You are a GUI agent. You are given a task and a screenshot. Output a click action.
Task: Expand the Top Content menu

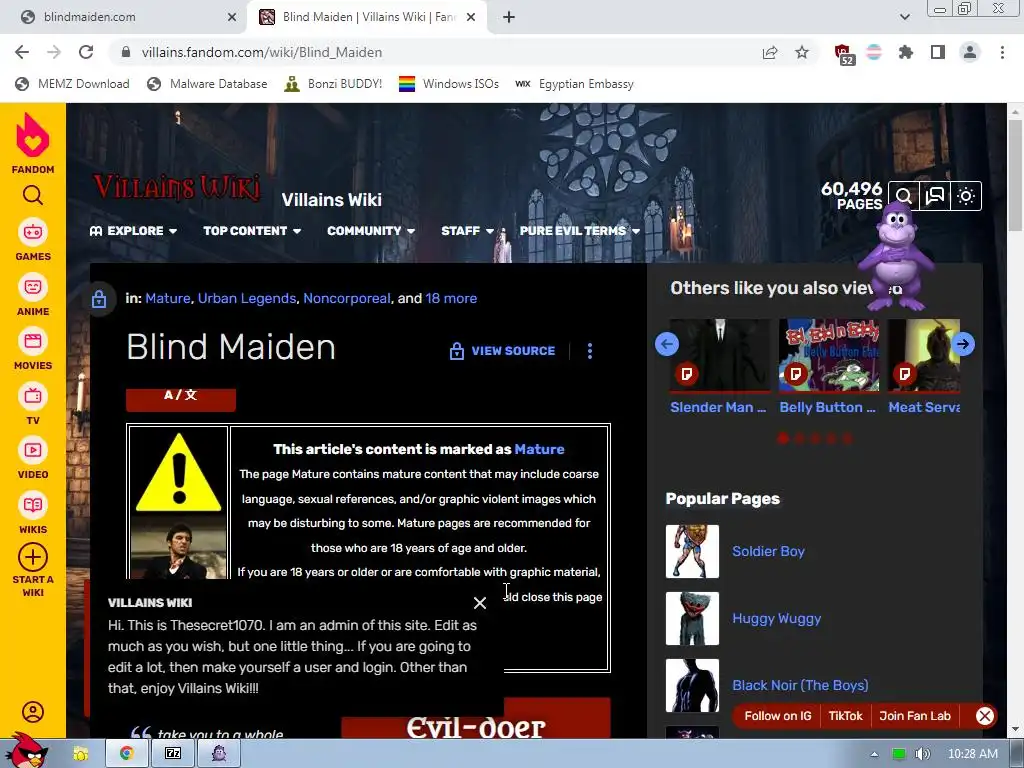coord(252,231)
